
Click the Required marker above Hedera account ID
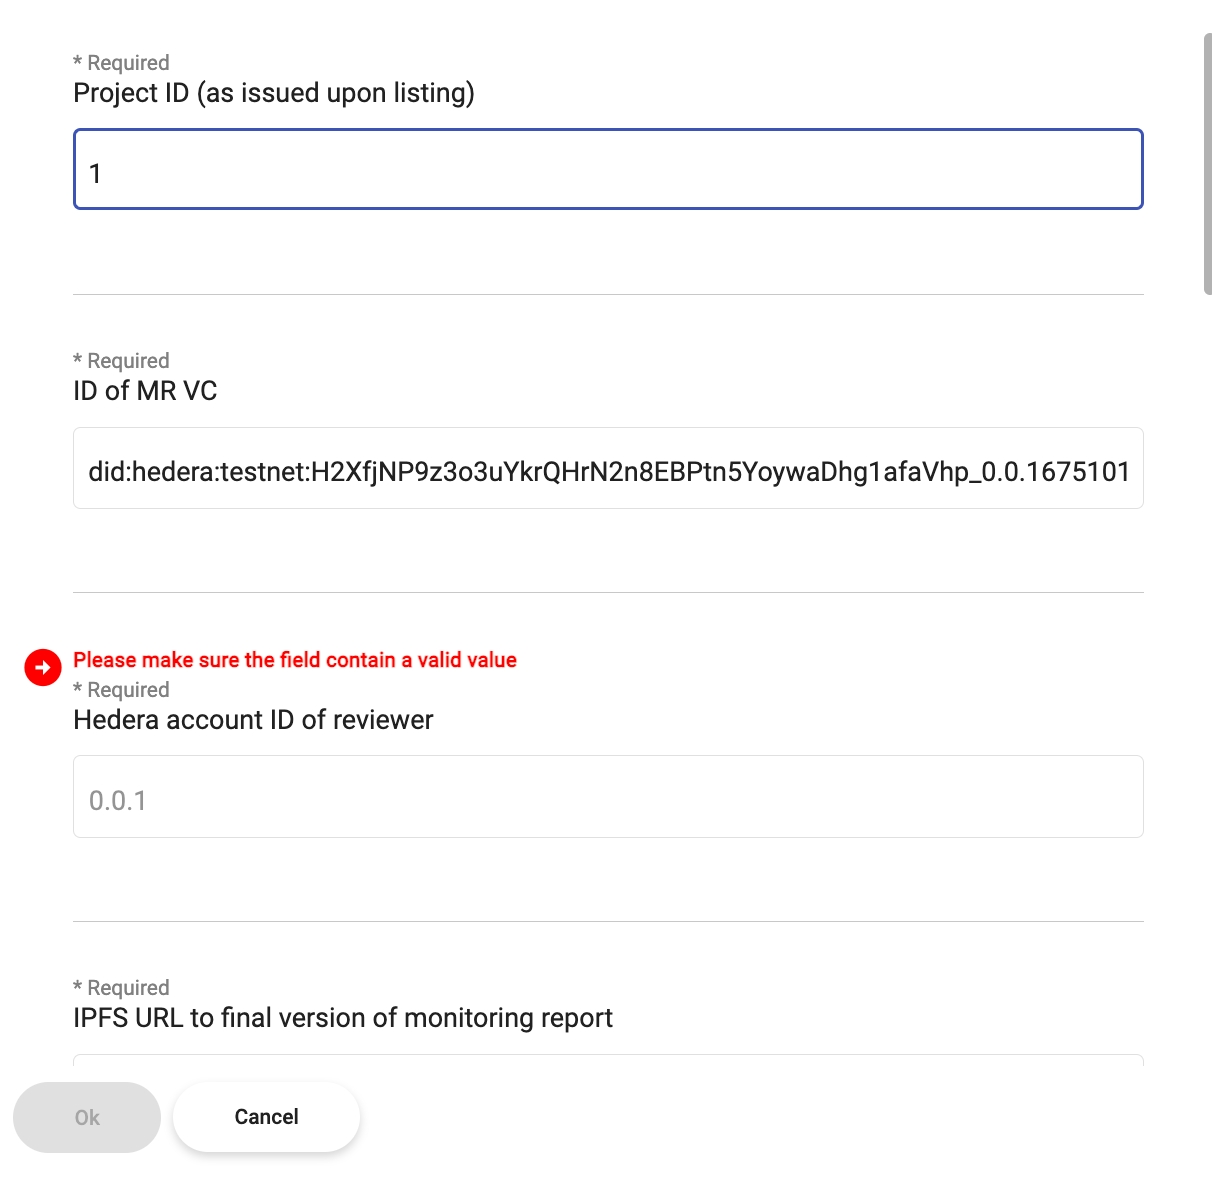pos(122,690)
